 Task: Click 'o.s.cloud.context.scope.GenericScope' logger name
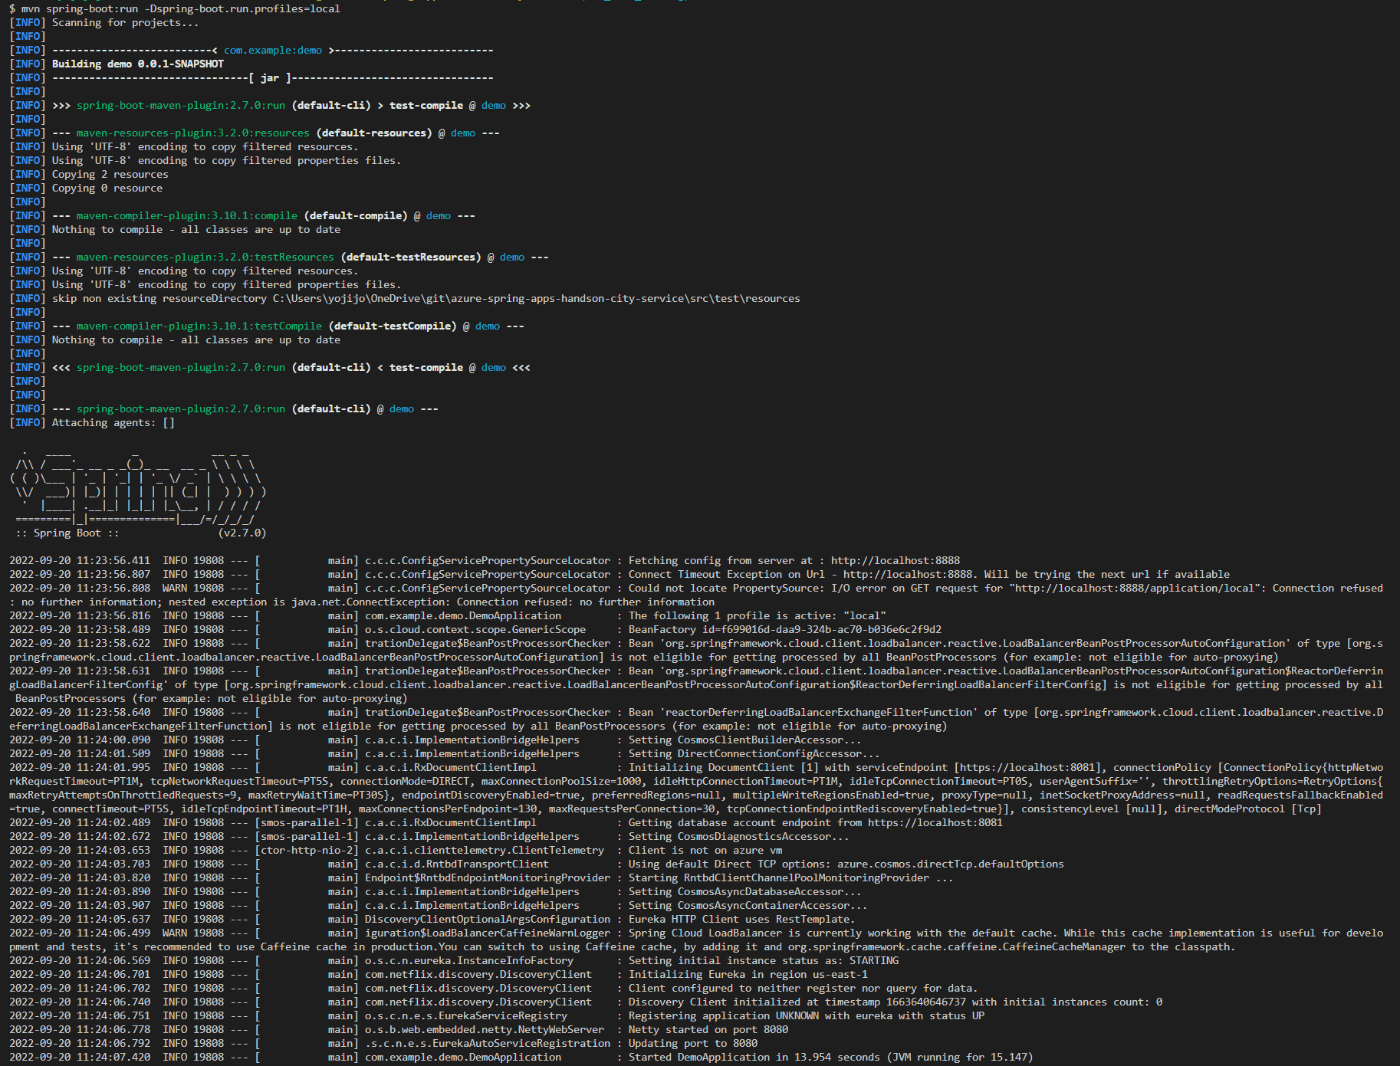point(475,630)
